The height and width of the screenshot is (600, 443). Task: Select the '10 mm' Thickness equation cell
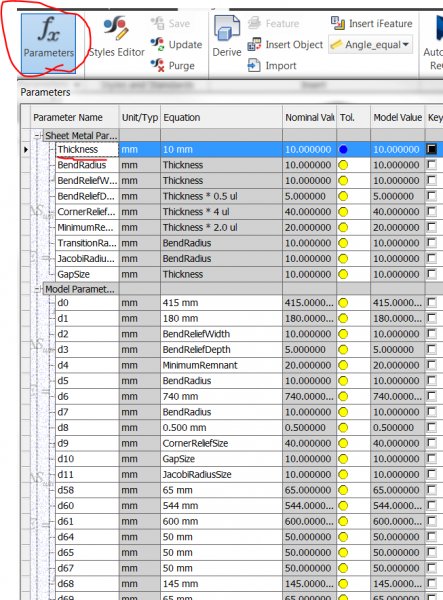tap(222, 149)
